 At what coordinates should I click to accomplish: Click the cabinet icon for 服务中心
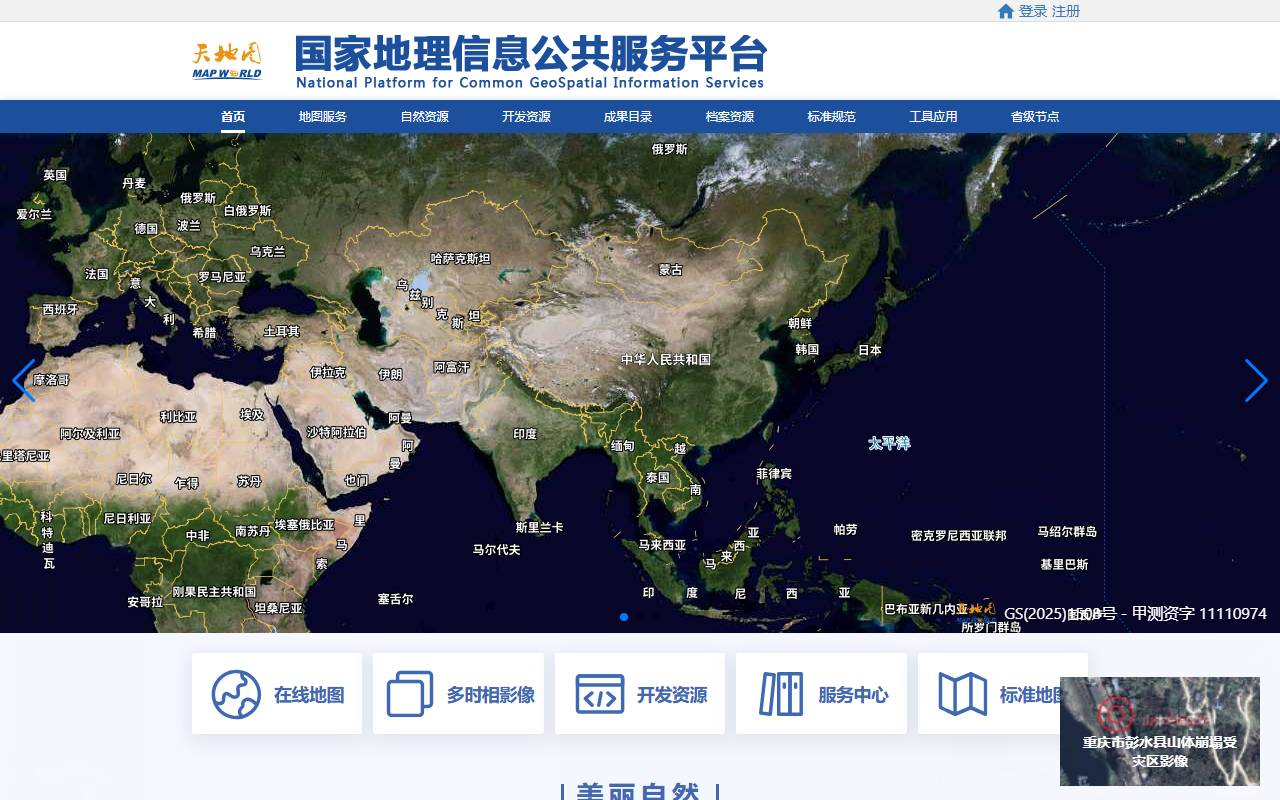pos(781,694)
